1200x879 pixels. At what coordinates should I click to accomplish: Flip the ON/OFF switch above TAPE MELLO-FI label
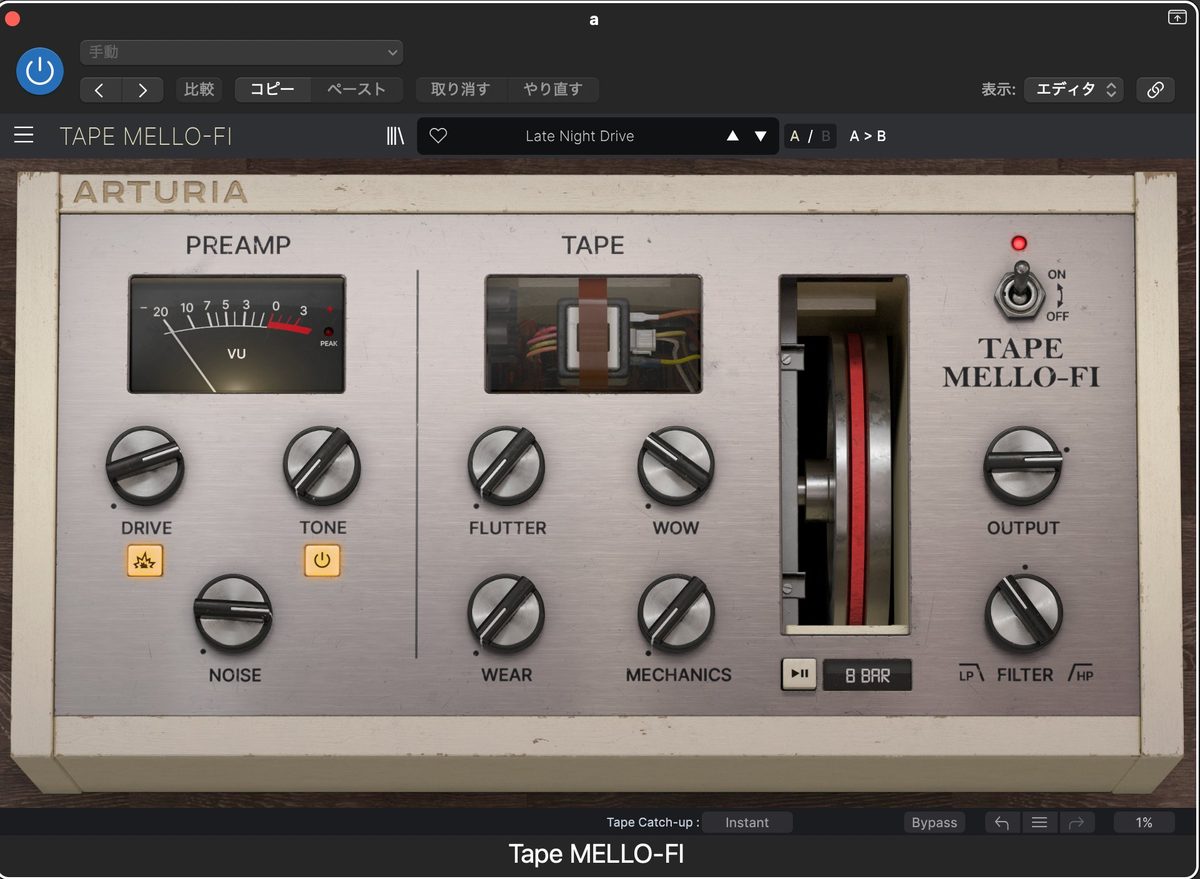tap(1021, 295)
